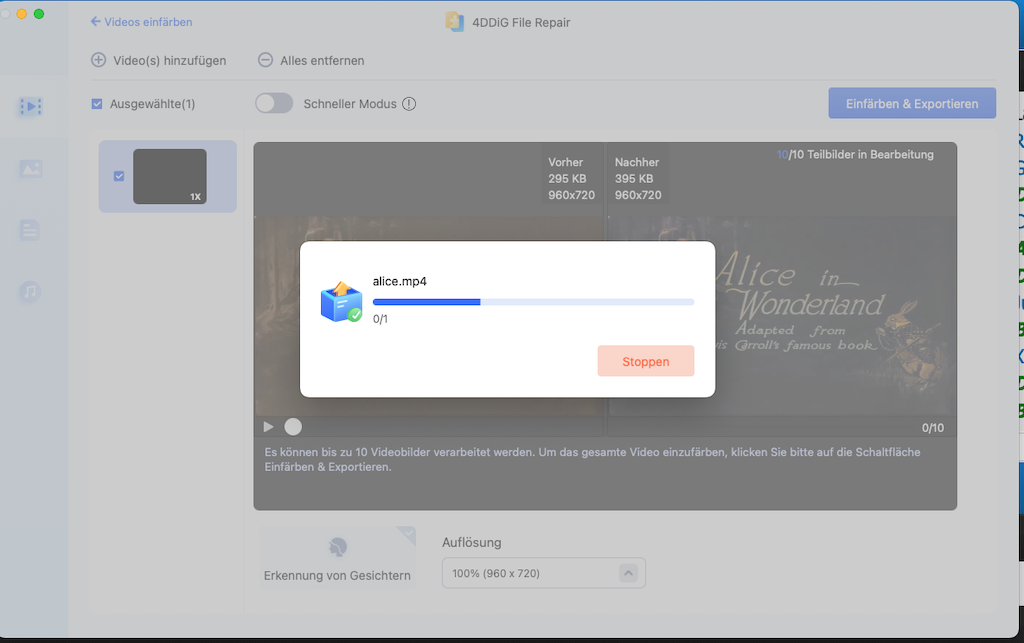Screen dimensions: 1024x643
Task: Show info about Schneller Modus
Action: pos(409,104)
